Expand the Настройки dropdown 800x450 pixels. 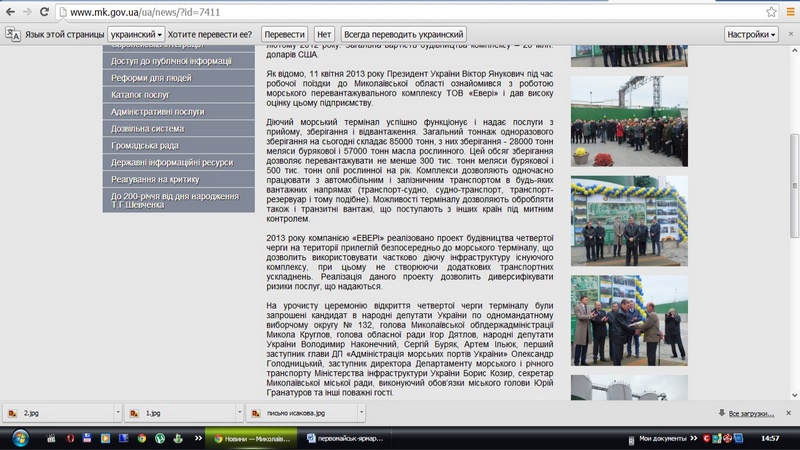click(751, 34)
